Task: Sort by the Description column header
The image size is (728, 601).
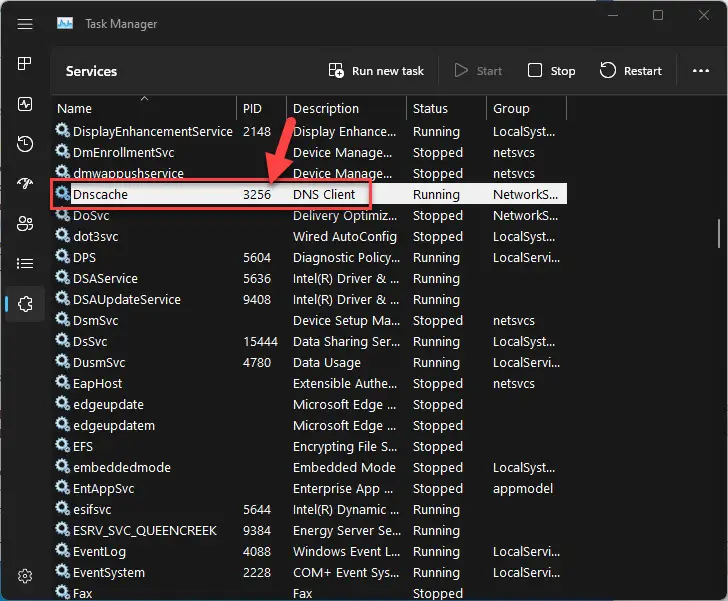Action: point(346,108)
